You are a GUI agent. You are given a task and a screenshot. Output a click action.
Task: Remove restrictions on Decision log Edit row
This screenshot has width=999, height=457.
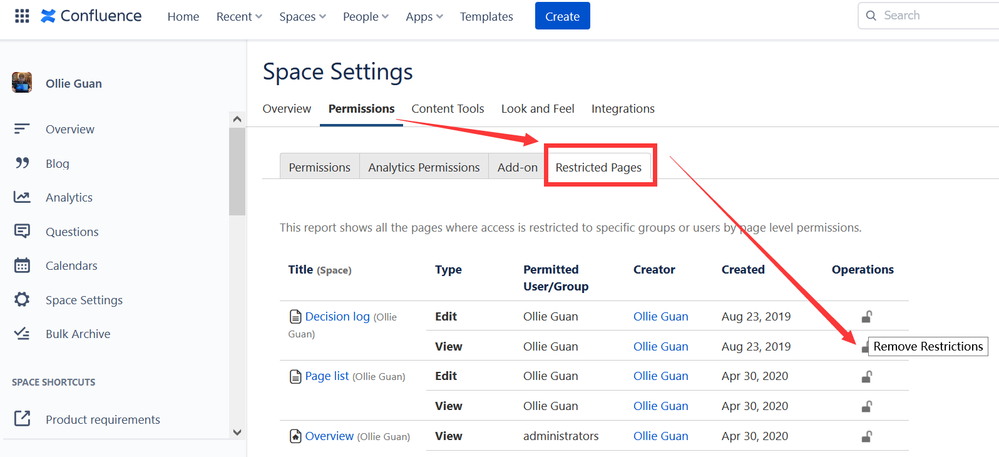(866, 316)
